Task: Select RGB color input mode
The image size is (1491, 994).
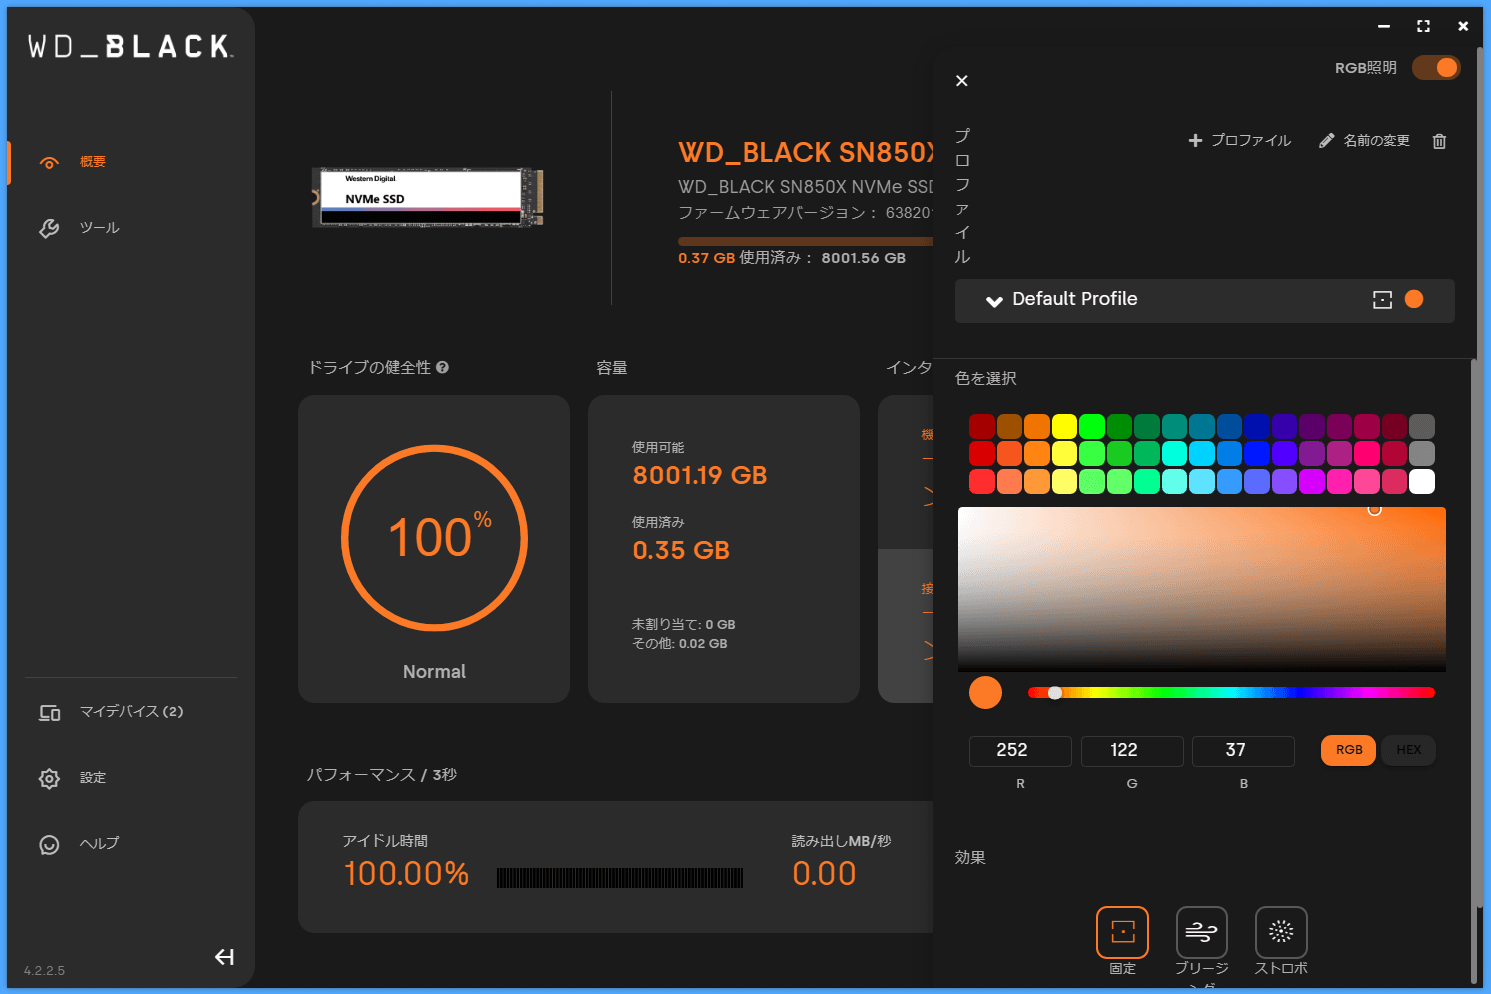Action: (x=1349, y=750)
